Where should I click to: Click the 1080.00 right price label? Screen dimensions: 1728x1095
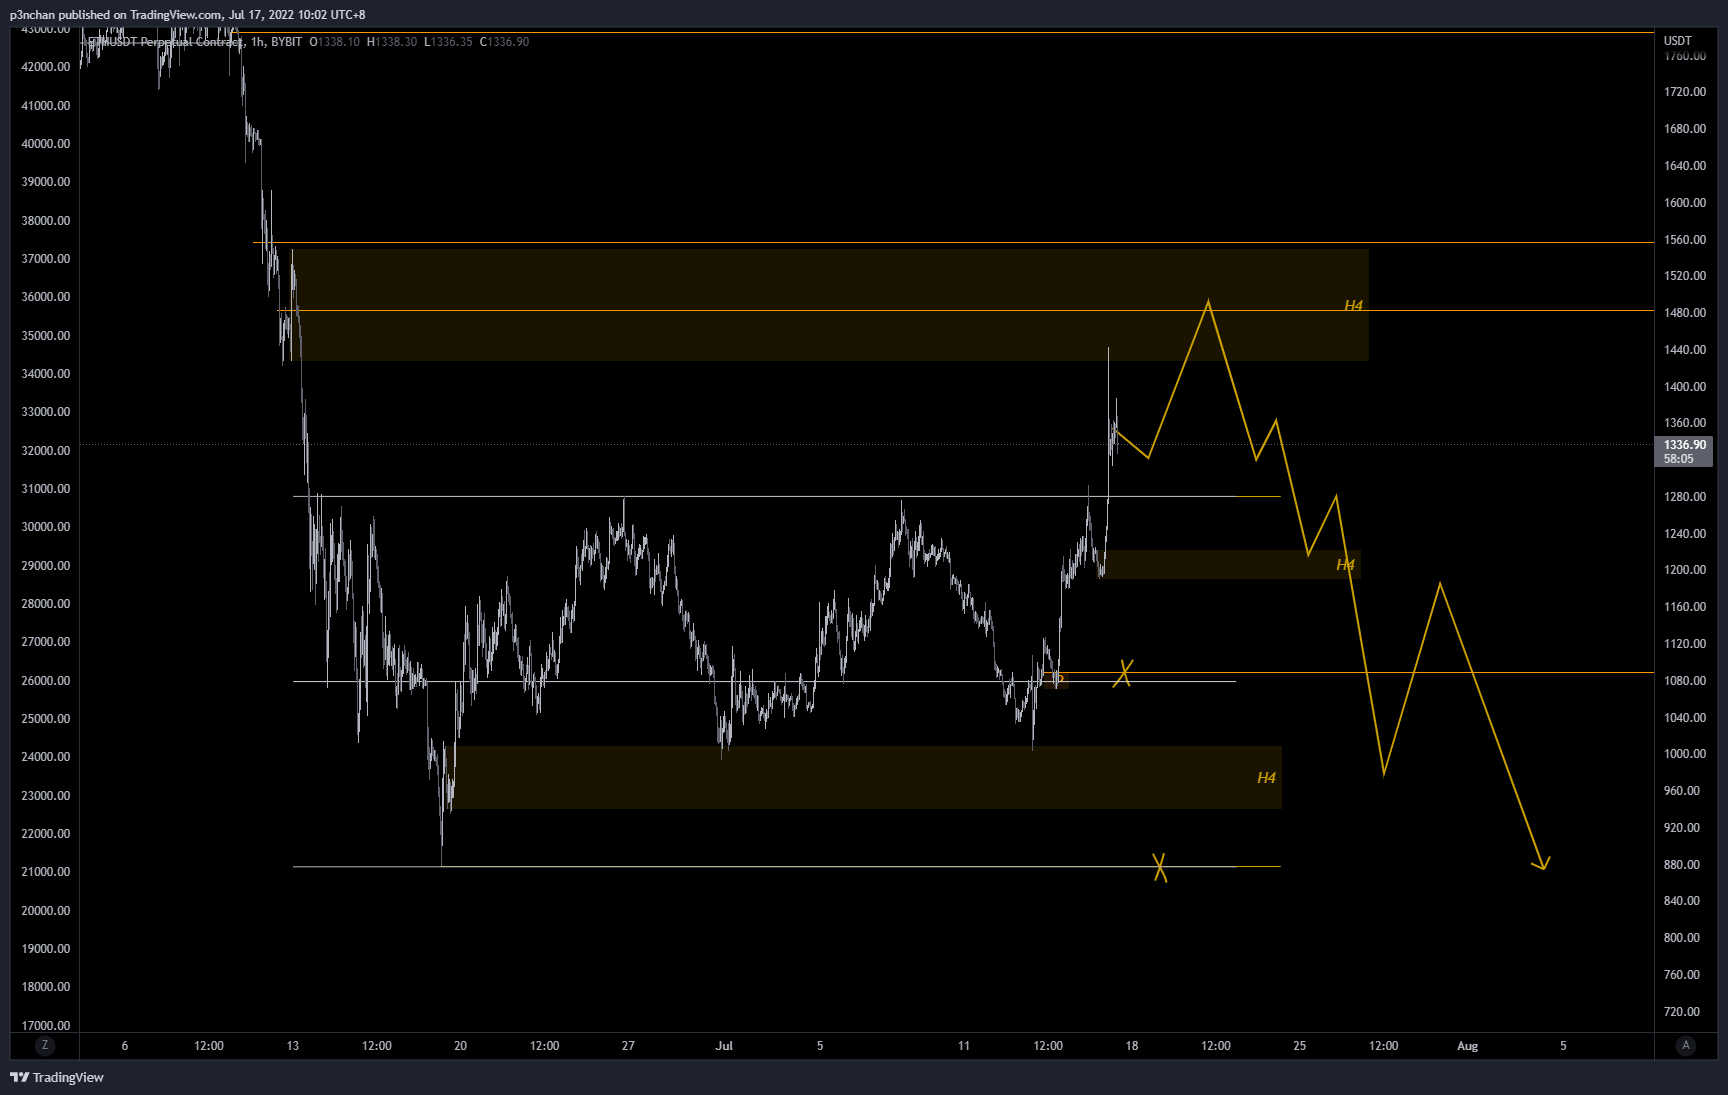click(1685, 681)
